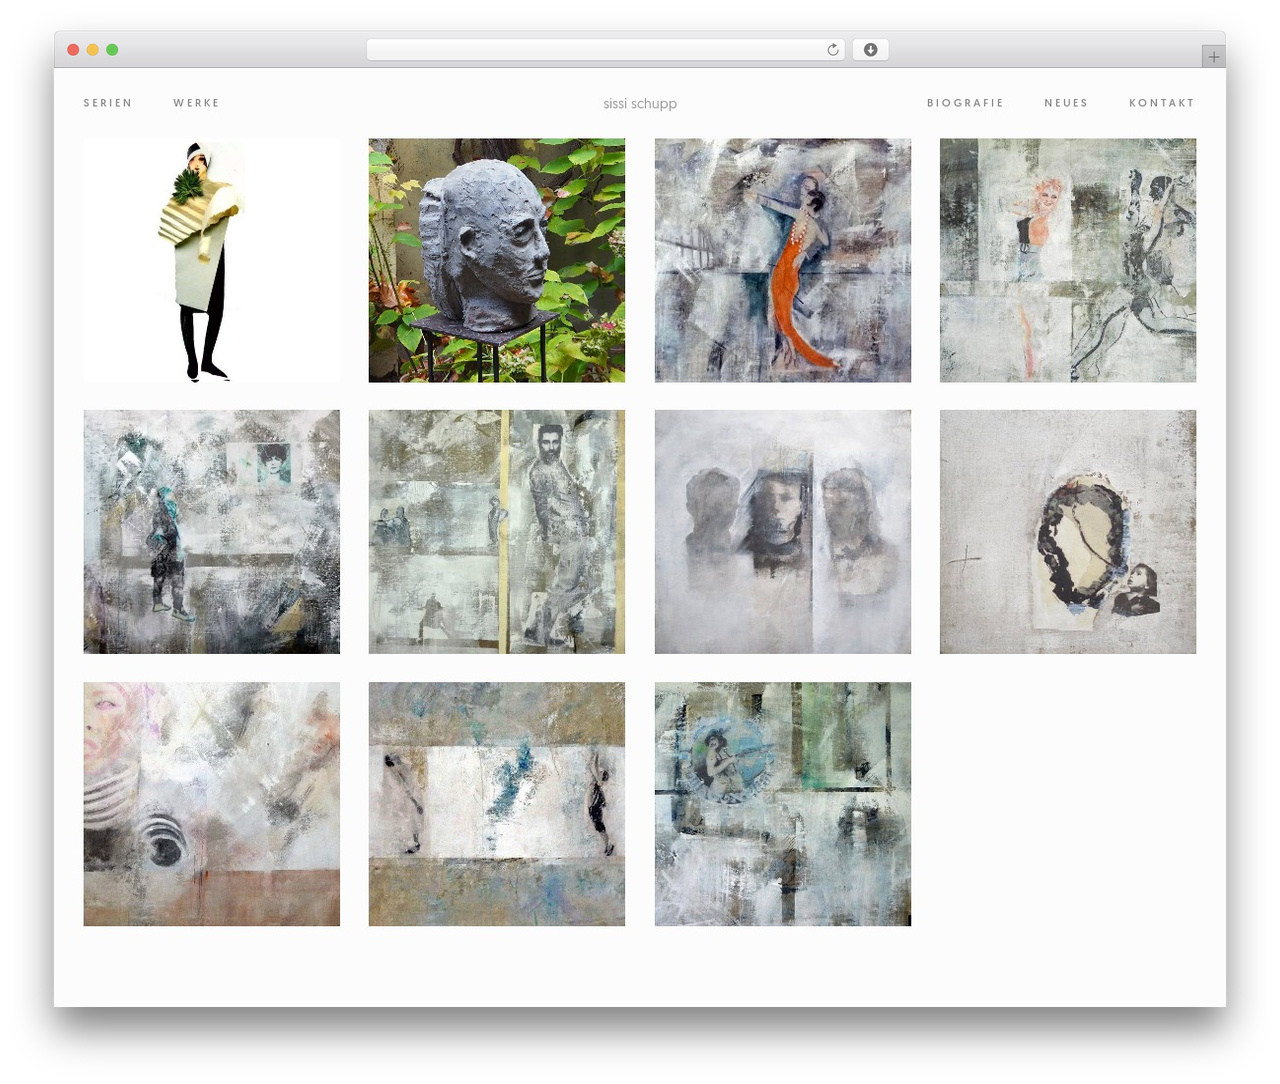This screenshot has height=1084, width=1280.
Task: Open painting with blonde woman and dancers
Action: tap(1068, 260)
